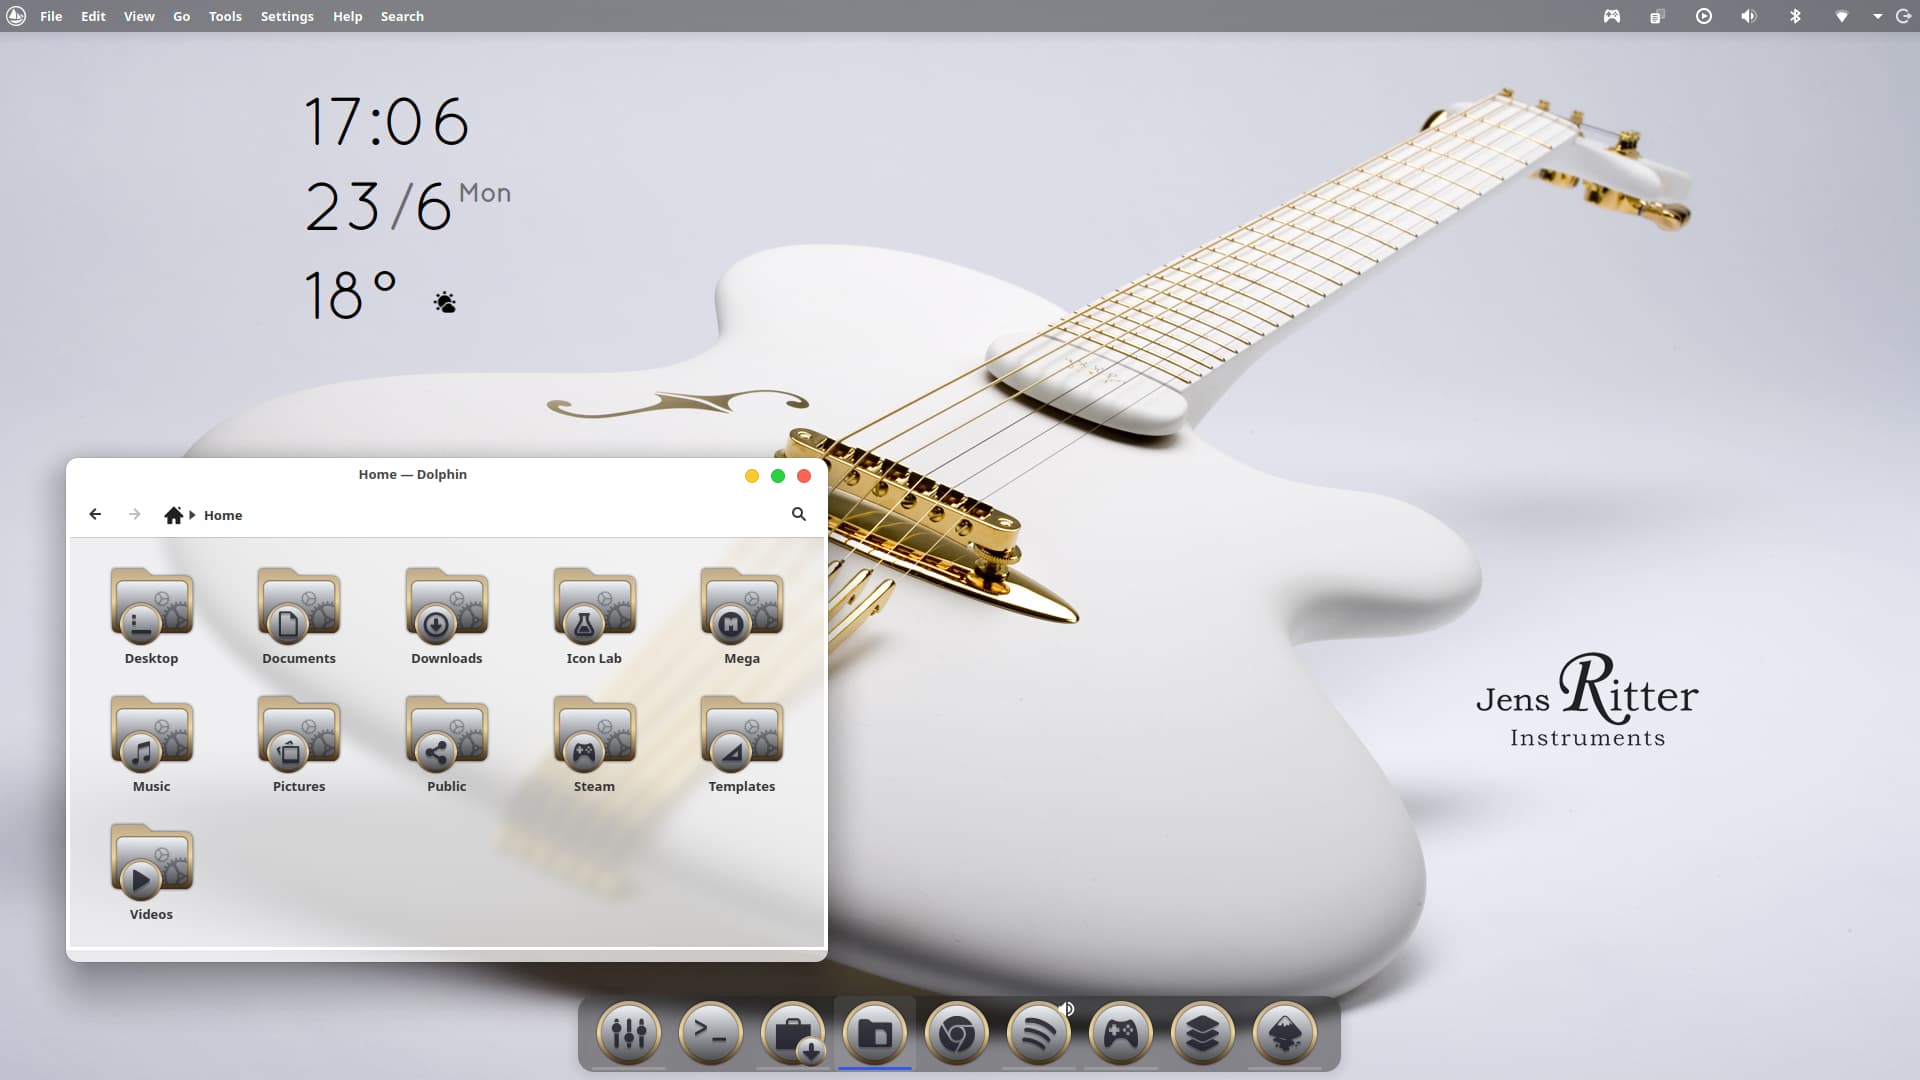Expand the breadcrumb arrow before Home
The width and height of the screenshot is (1920, 1080).
click(x=192, y=515)
